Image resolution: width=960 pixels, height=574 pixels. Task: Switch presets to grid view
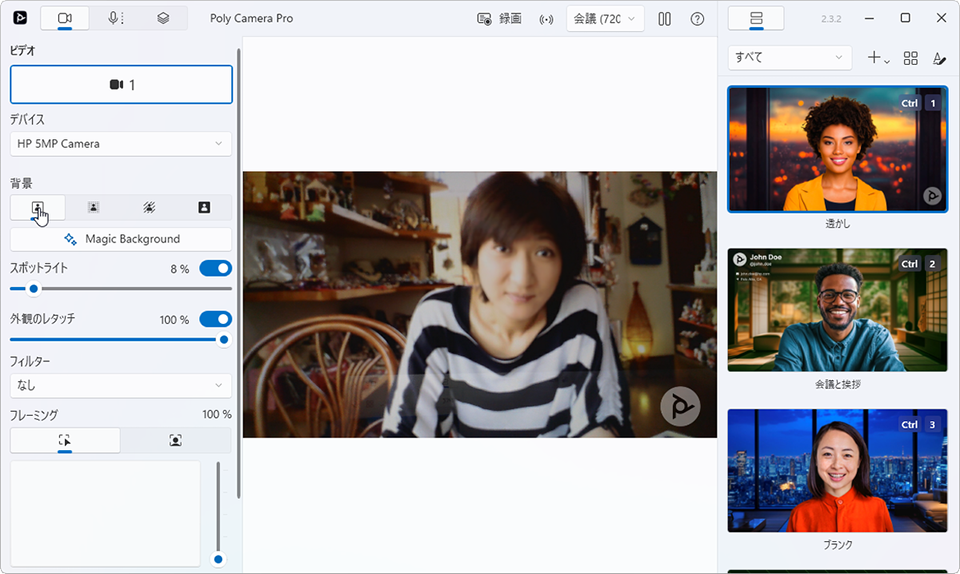(x=910, y=58)
